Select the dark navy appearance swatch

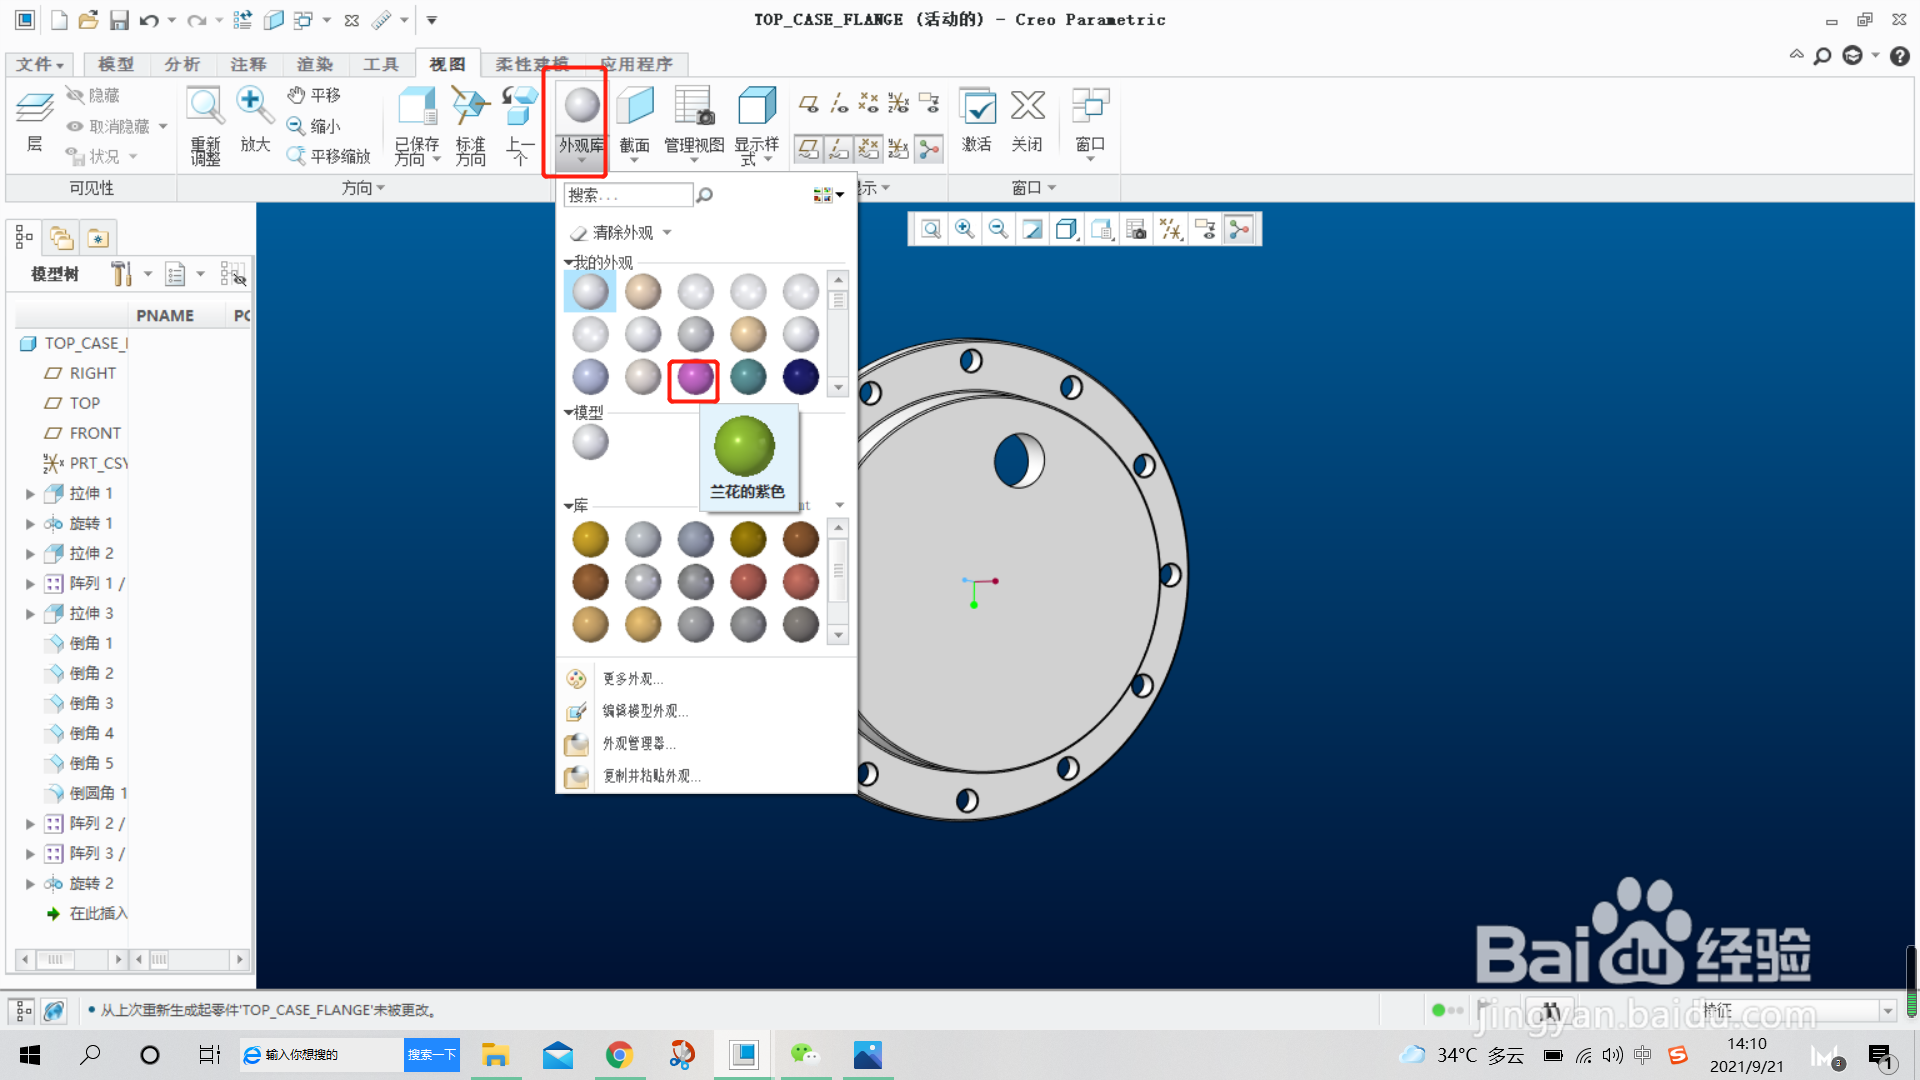click(800, 378)
